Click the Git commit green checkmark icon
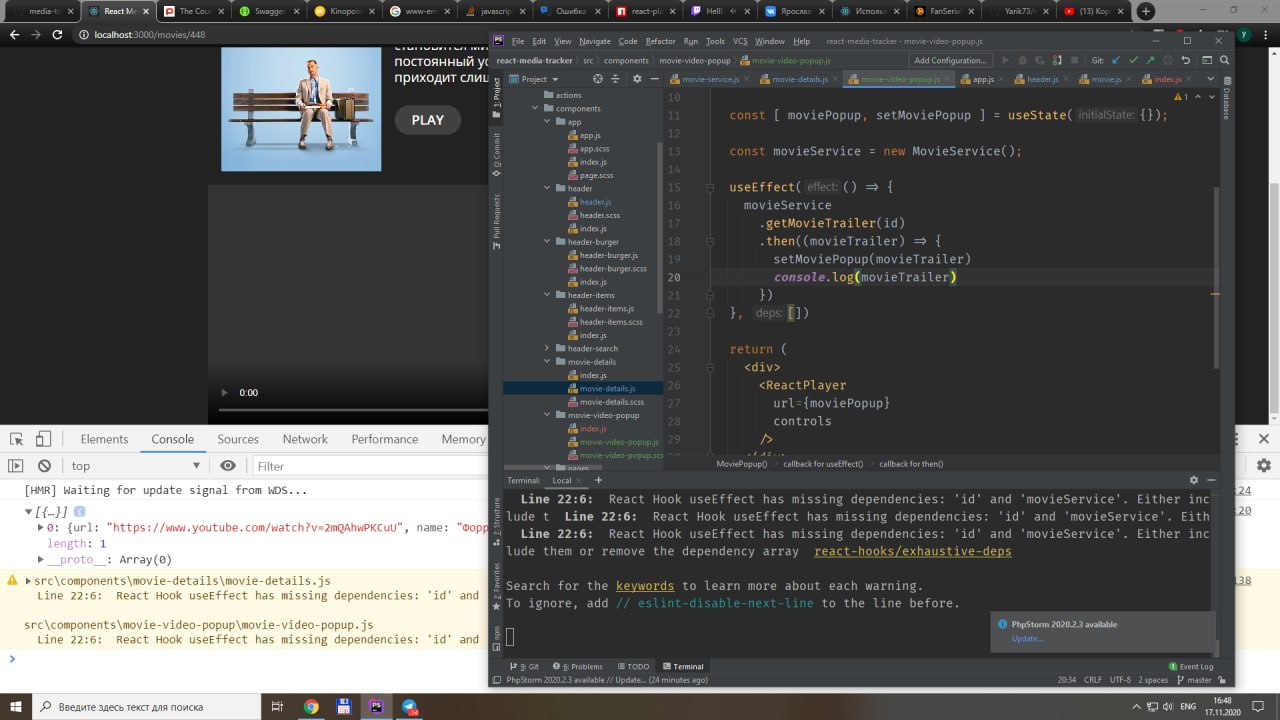The width and height of the screenshot is (1280, 720). coord(1134,61)
